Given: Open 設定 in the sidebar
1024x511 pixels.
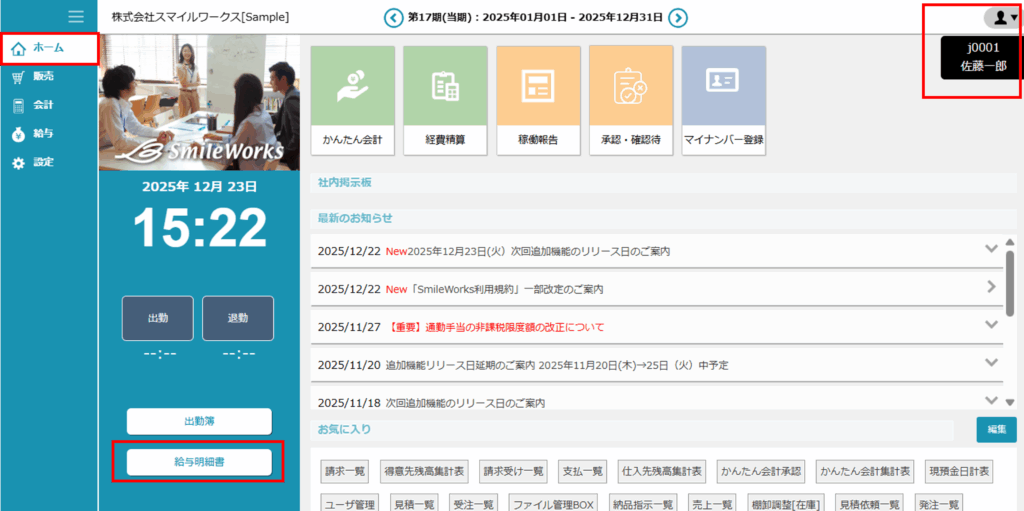Looking at the screenshot, I should coord(42,162).
